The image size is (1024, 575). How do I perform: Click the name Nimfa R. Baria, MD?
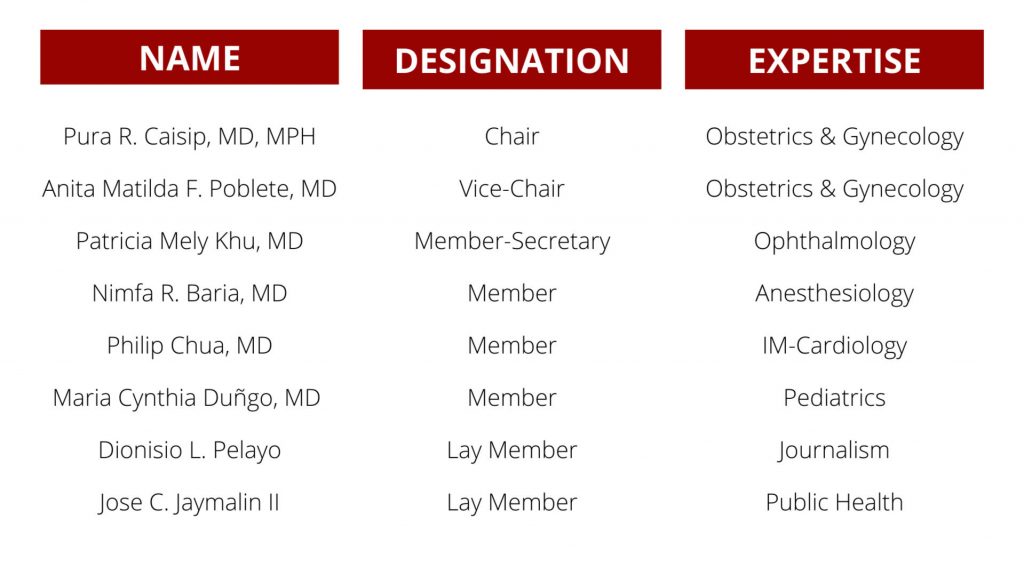pyautogui.click(x=189, y=293)
